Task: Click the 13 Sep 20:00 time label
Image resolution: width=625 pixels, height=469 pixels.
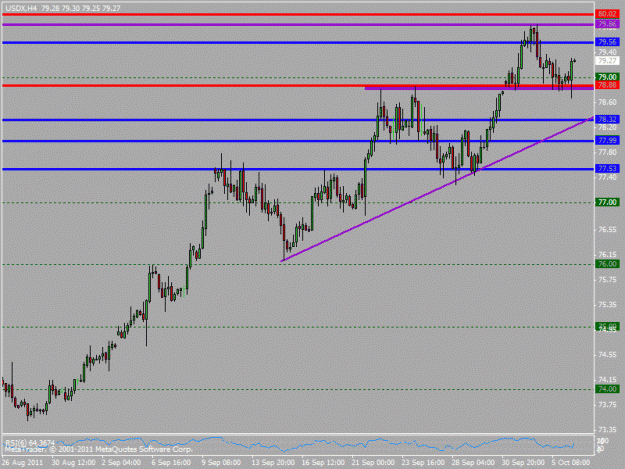Action: [273, 463]
